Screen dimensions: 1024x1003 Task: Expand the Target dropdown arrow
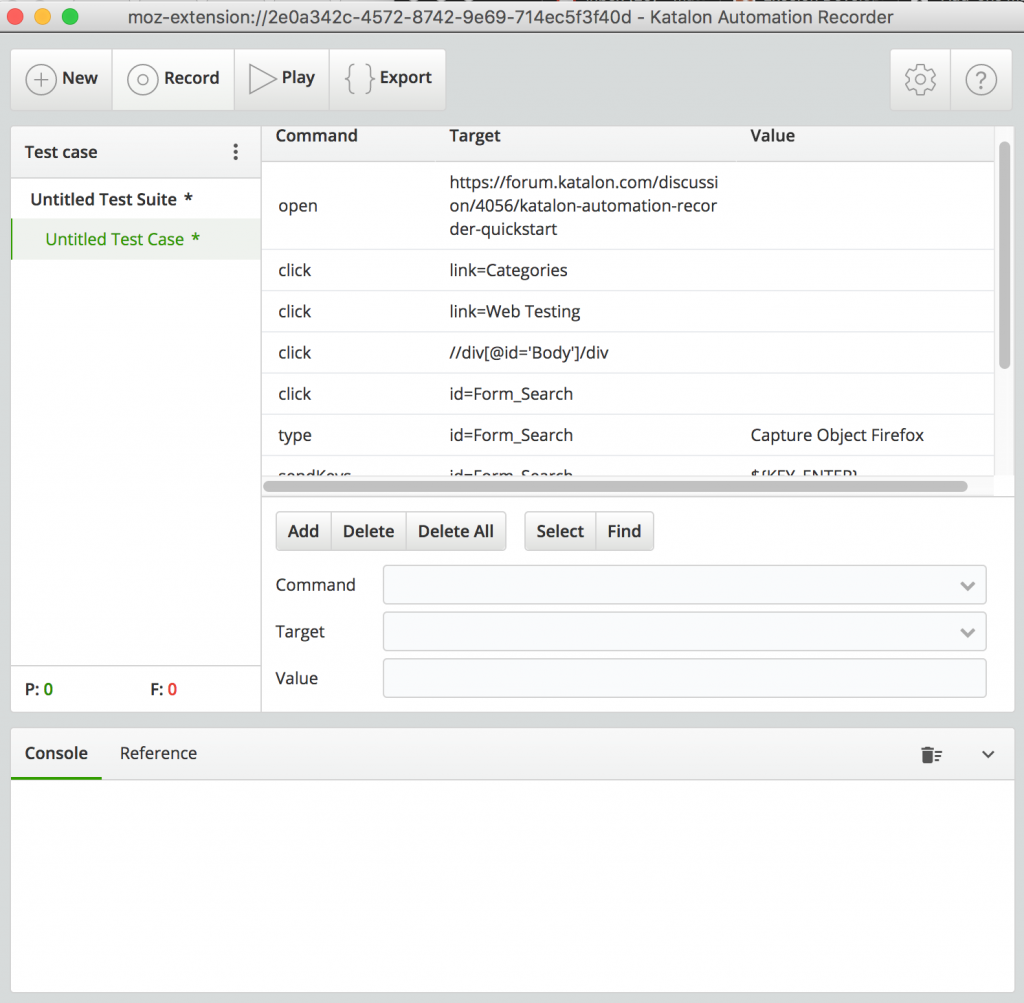click(967, 633)
